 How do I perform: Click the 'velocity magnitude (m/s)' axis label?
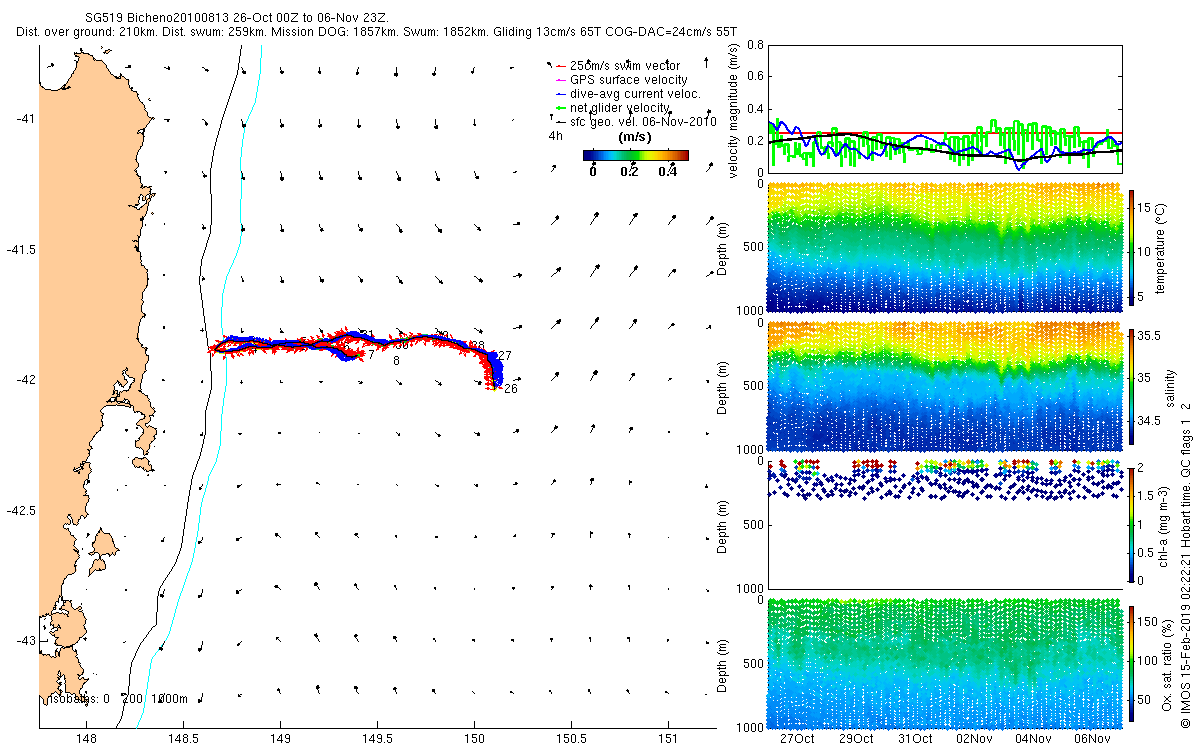(x=735, y=112)
